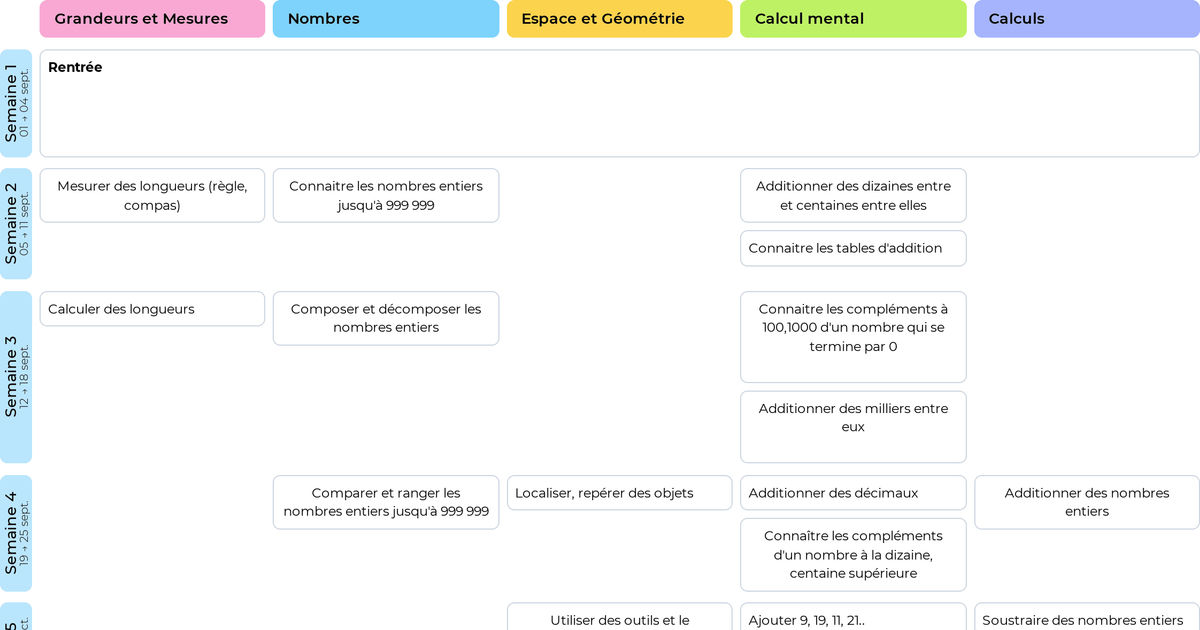Click the Semaine 1 row label
Image resolution: width=1200 pixels, height=630 pixels.
[16, 103]
